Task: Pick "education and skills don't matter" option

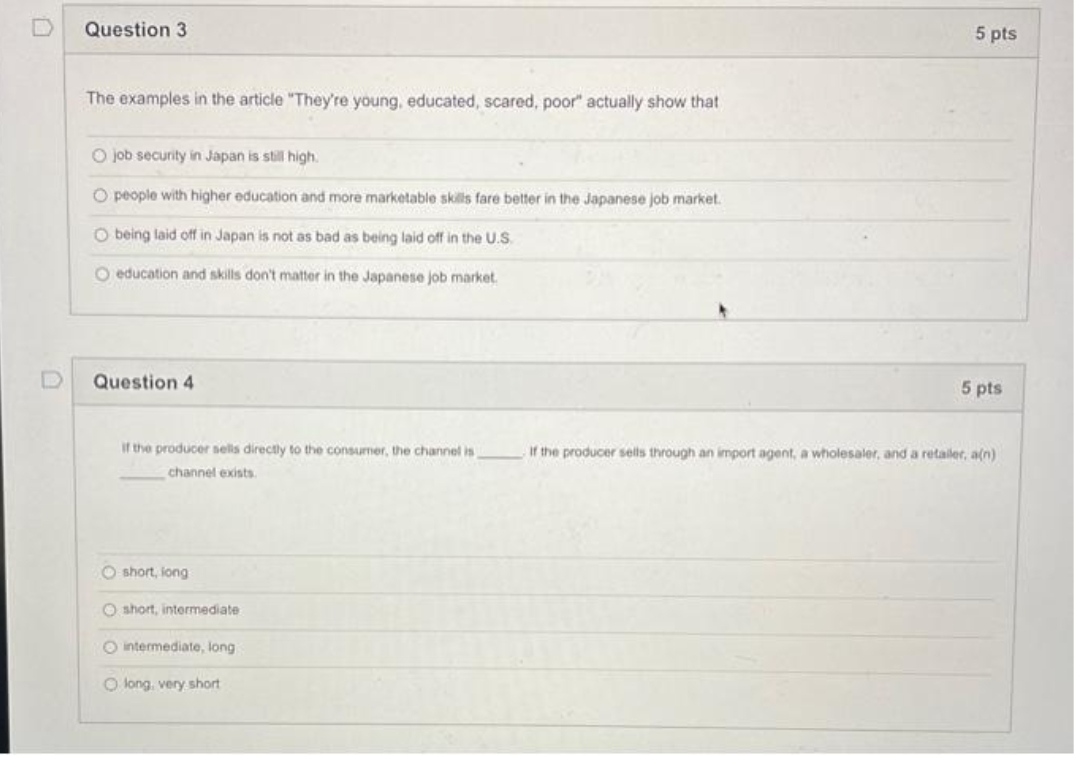Action: pos(103,273)
